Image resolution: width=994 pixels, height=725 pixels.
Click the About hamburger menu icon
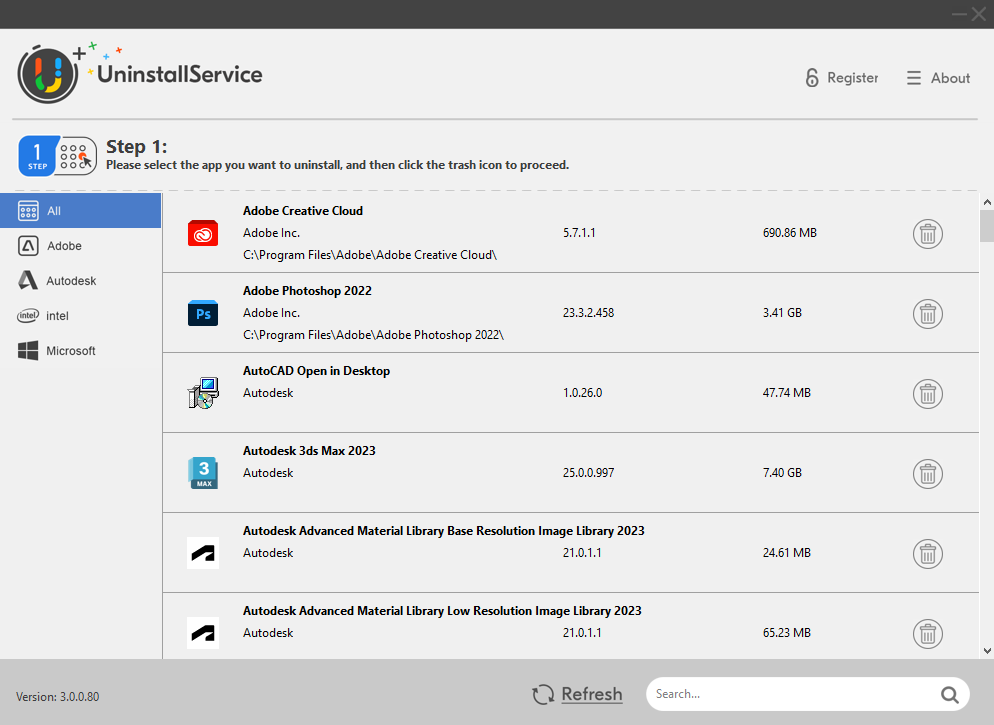coord(913,78)
